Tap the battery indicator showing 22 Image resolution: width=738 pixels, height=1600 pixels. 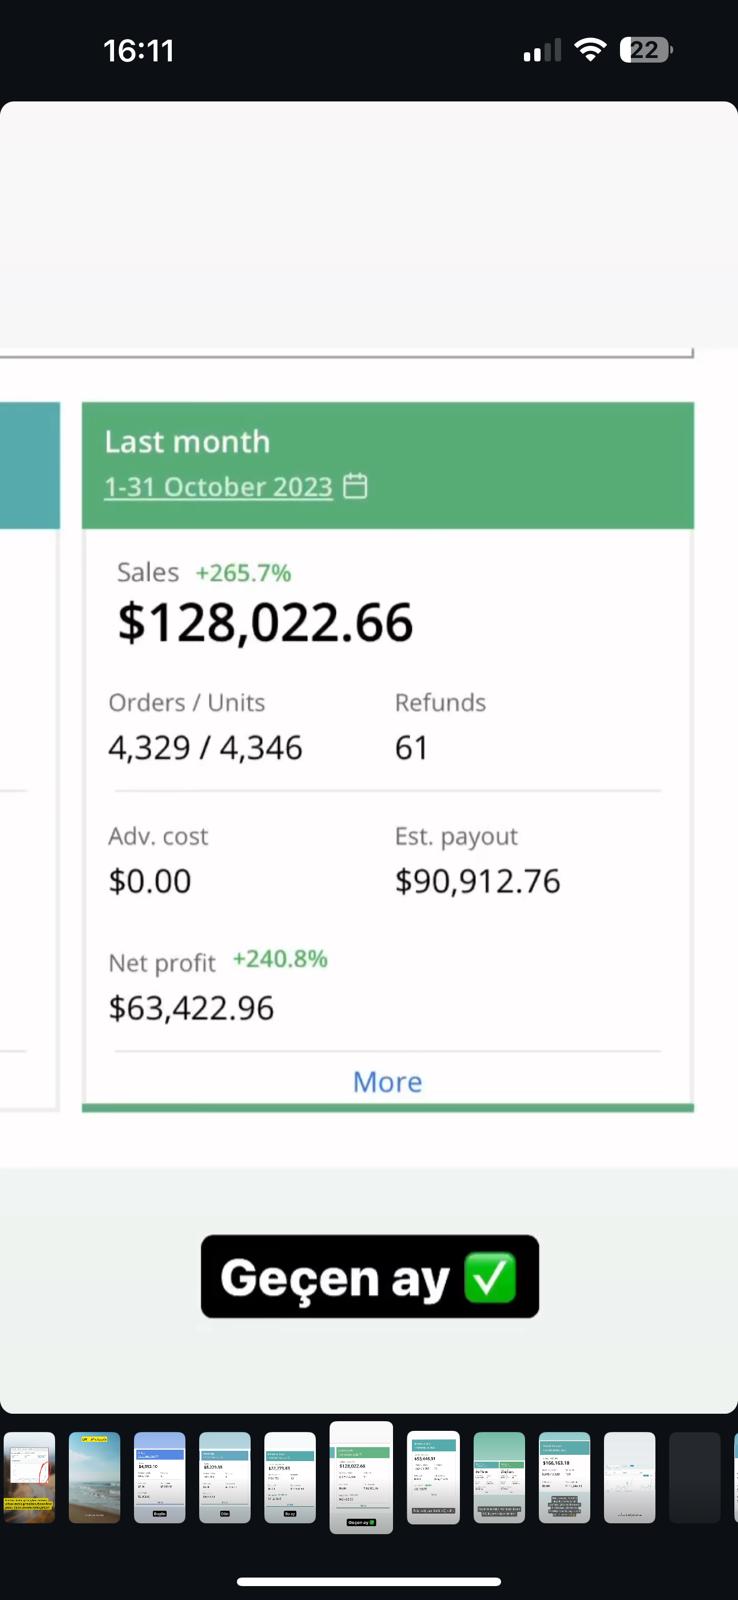646,49
